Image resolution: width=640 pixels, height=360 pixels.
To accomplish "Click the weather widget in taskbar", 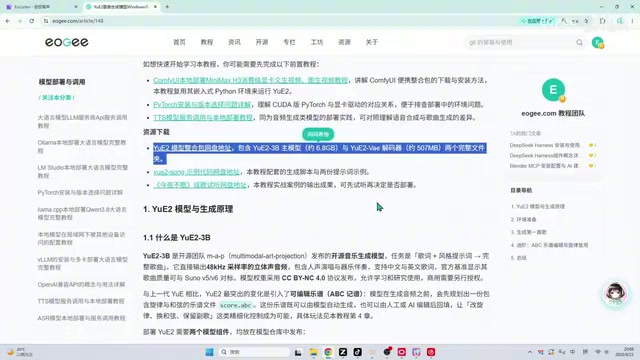I will coord(20,352).
